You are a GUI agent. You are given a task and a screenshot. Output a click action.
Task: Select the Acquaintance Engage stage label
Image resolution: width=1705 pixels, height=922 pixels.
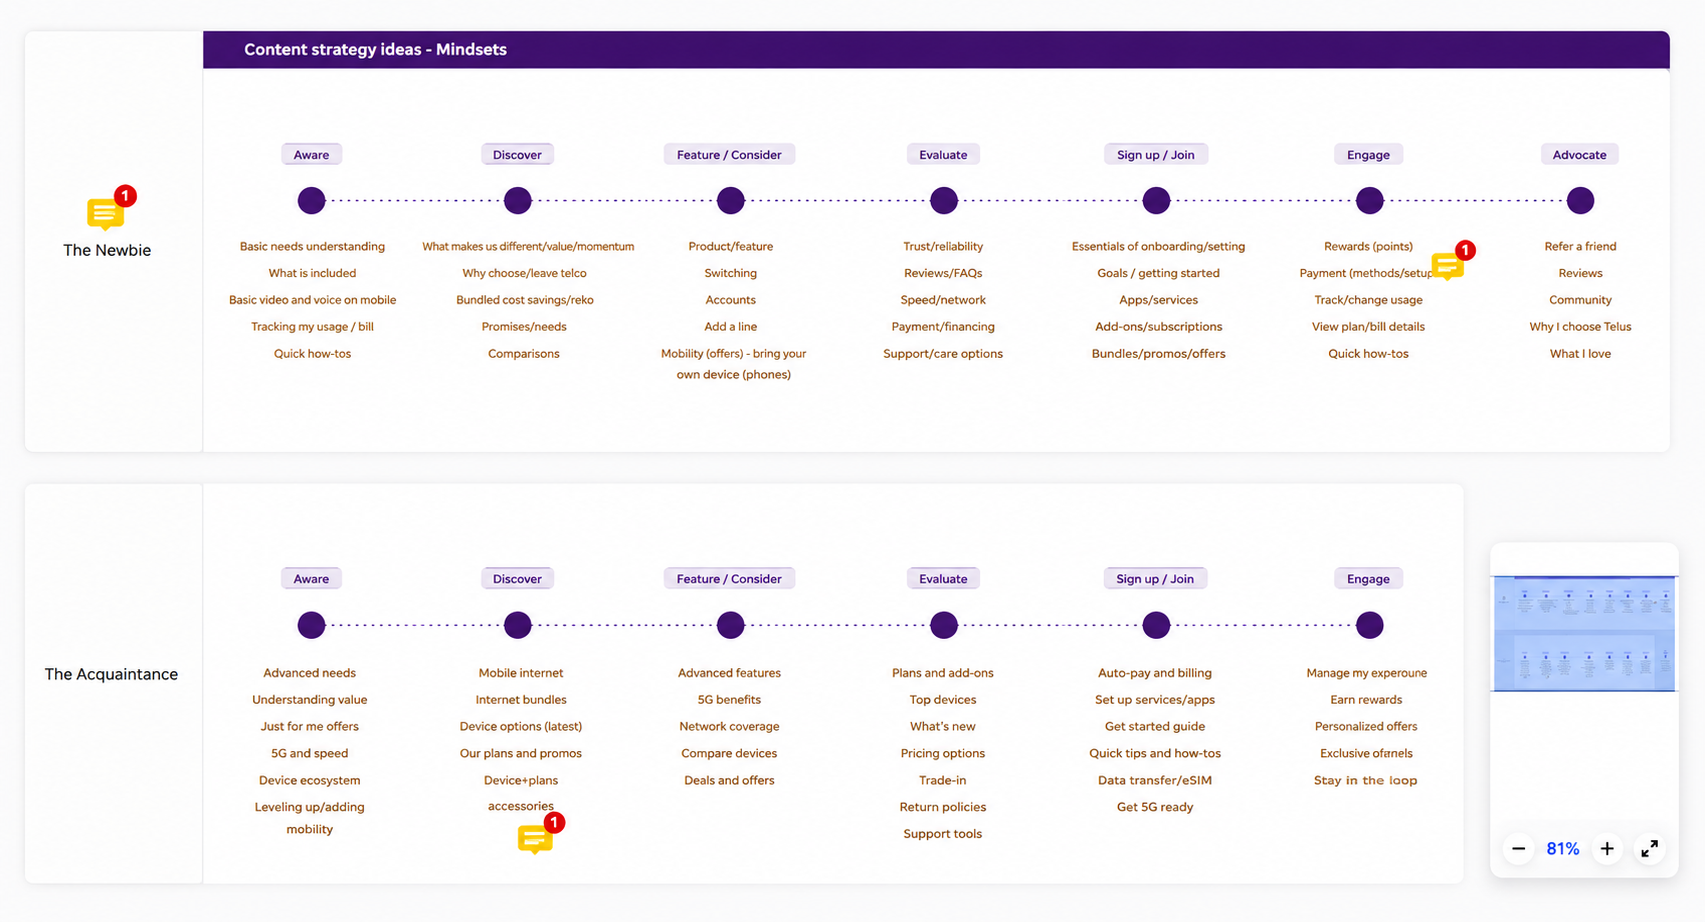(1368, 579)
